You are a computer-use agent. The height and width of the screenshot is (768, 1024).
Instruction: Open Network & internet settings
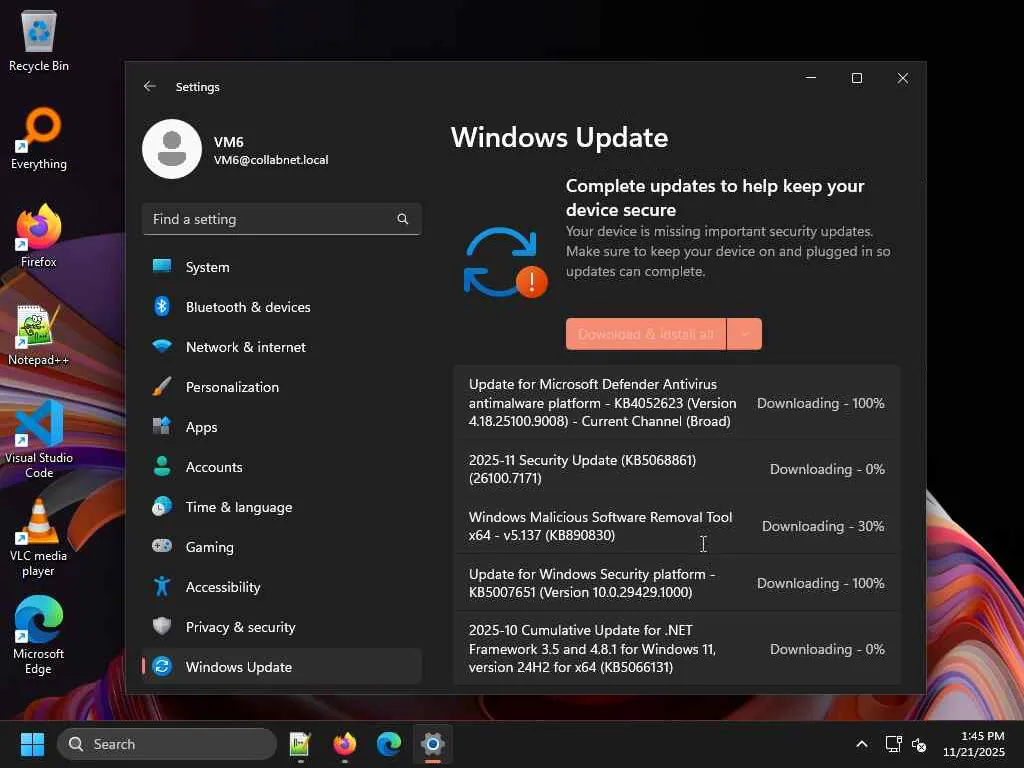[x=281, y=346]
